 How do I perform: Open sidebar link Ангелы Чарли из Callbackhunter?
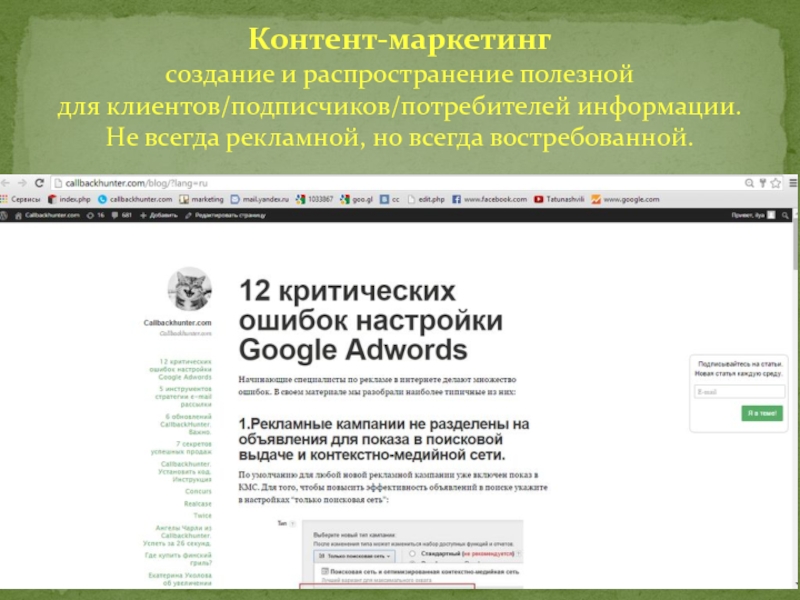tap(178, 536)
